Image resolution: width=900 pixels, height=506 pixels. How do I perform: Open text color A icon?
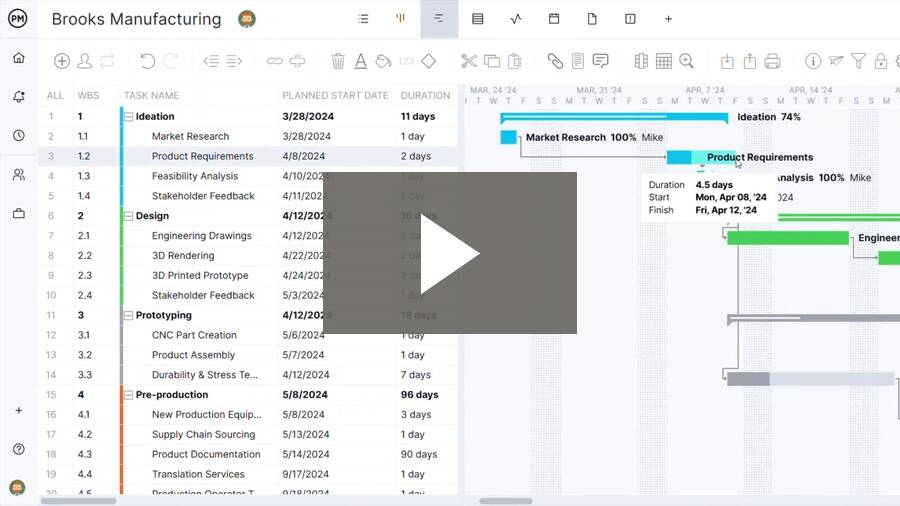[360, 61]
